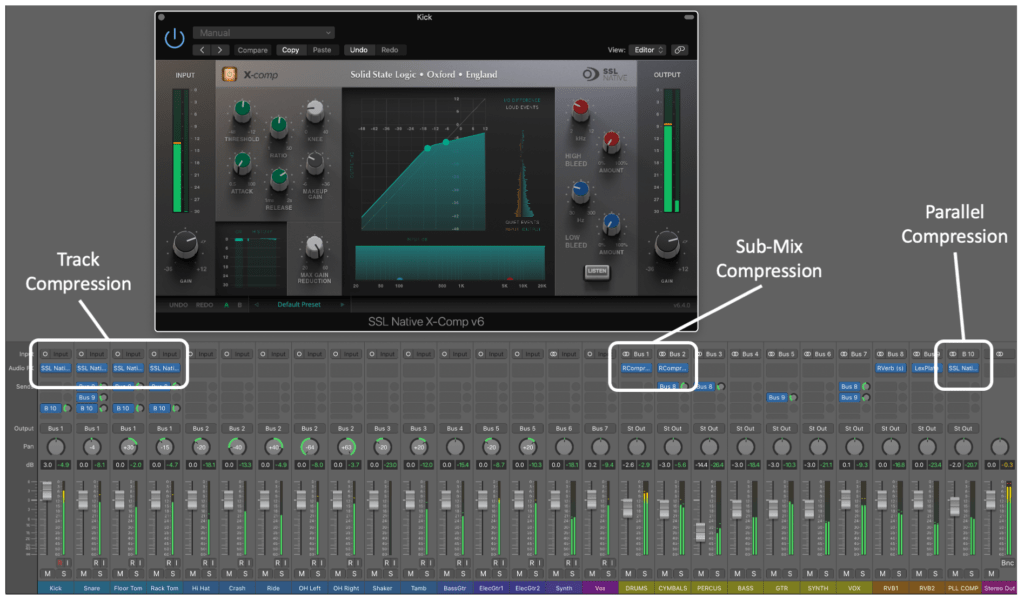Open the SSL Native plugin slot on Kick
The image size is (1024, 600).
pyautogui.click(x=56, y=368)
